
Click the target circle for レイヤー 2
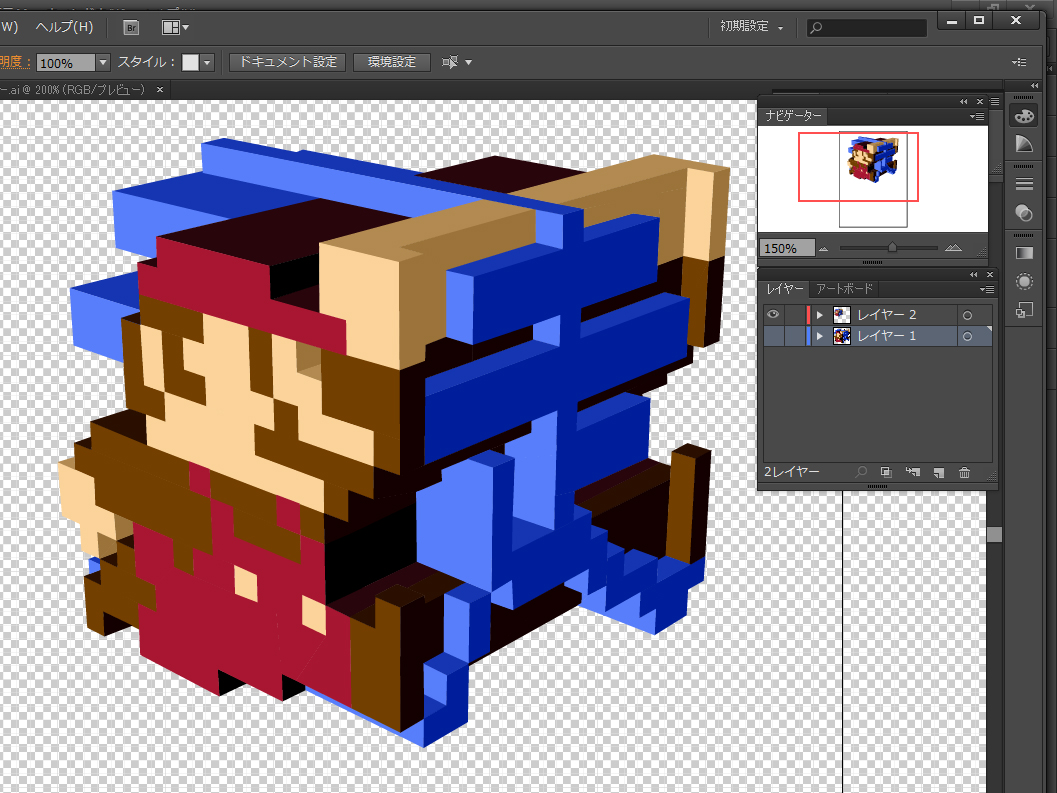coord(967,315)
